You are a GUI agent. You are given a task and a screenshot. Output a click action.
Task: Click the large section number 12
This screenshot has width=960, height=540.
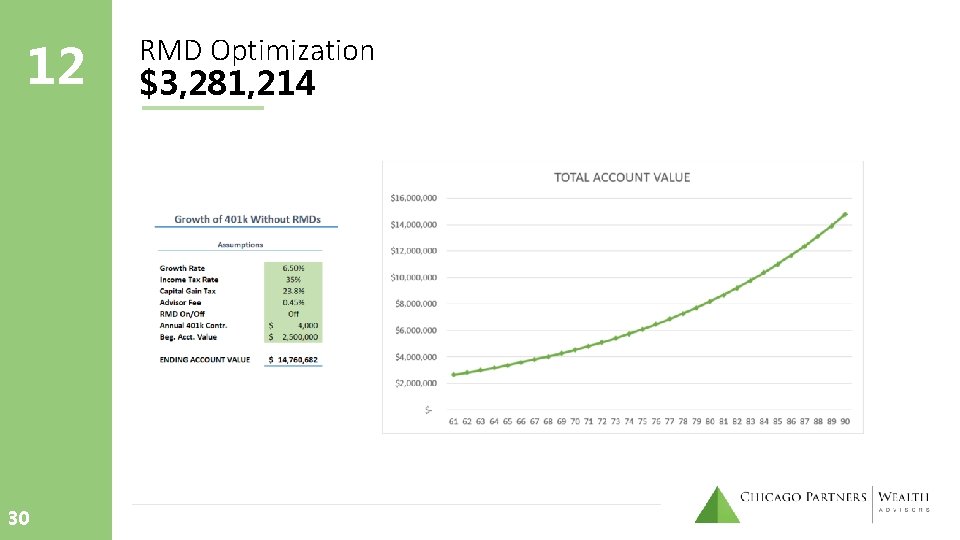(56, 66)
